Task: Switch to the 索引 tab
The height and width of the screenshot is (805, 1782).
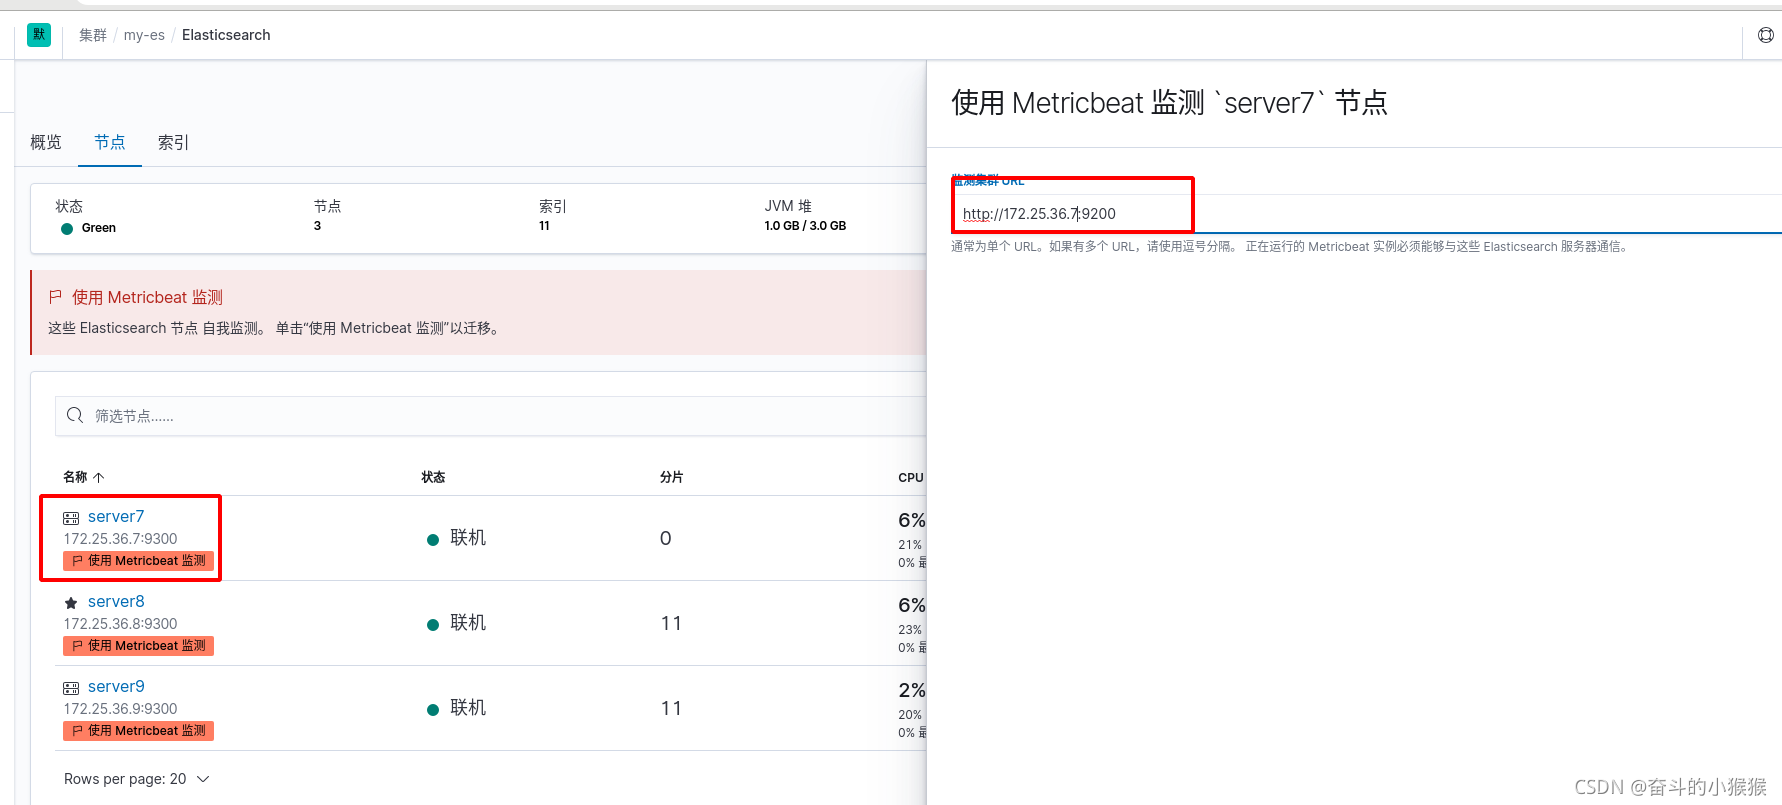Action: [x=173, y=142]
